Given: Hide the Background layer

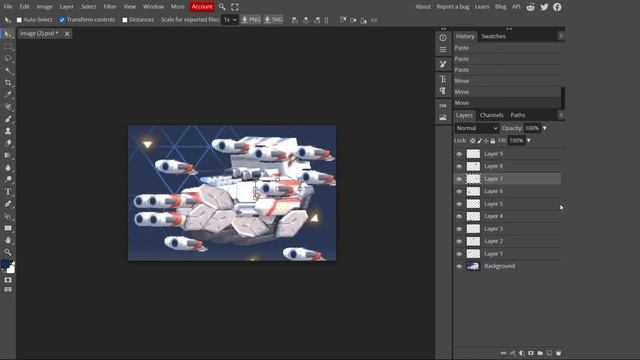Looking at the screenshot, I should pyautogui.click(x=459, y=267).
